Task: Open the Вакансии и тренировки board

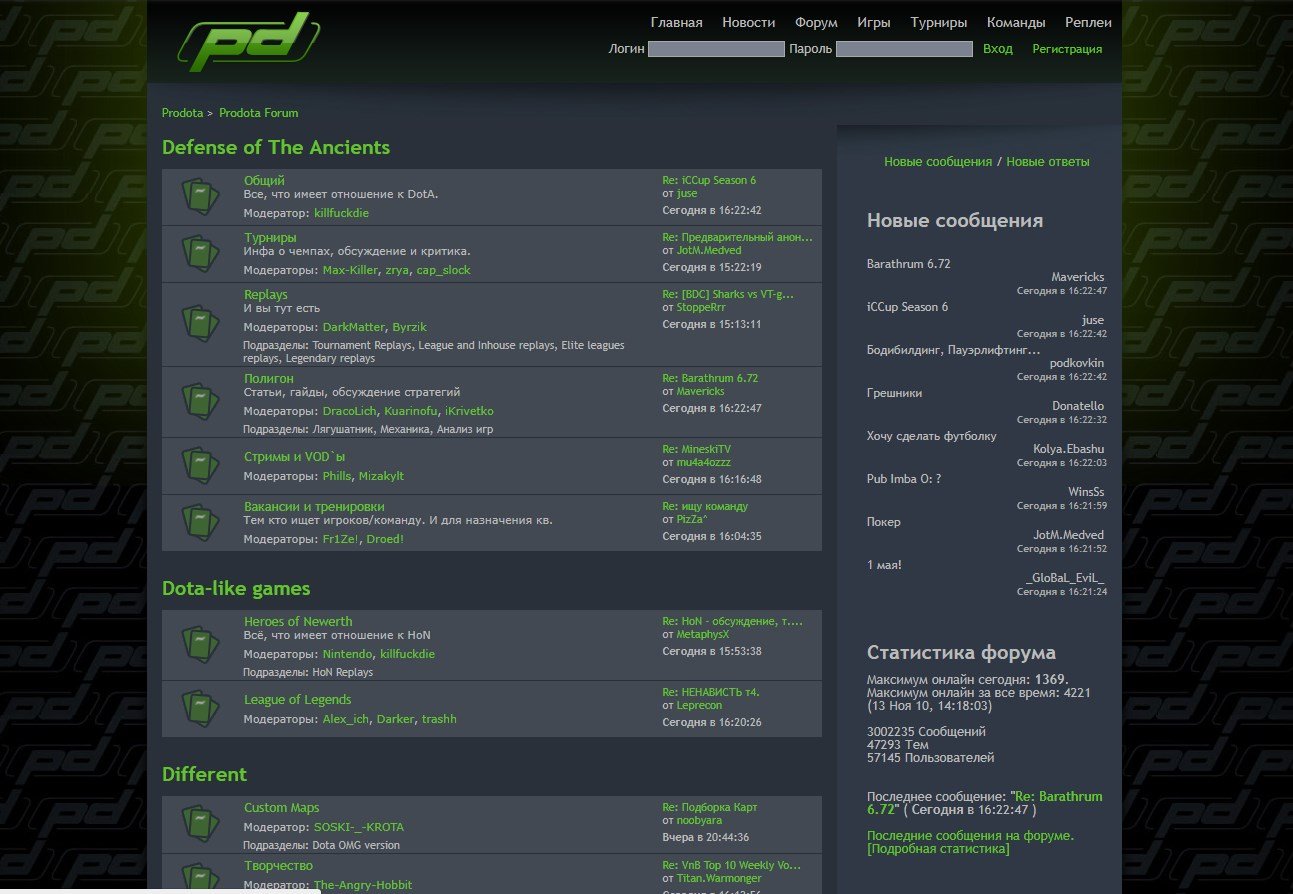Action: point(314,507)
